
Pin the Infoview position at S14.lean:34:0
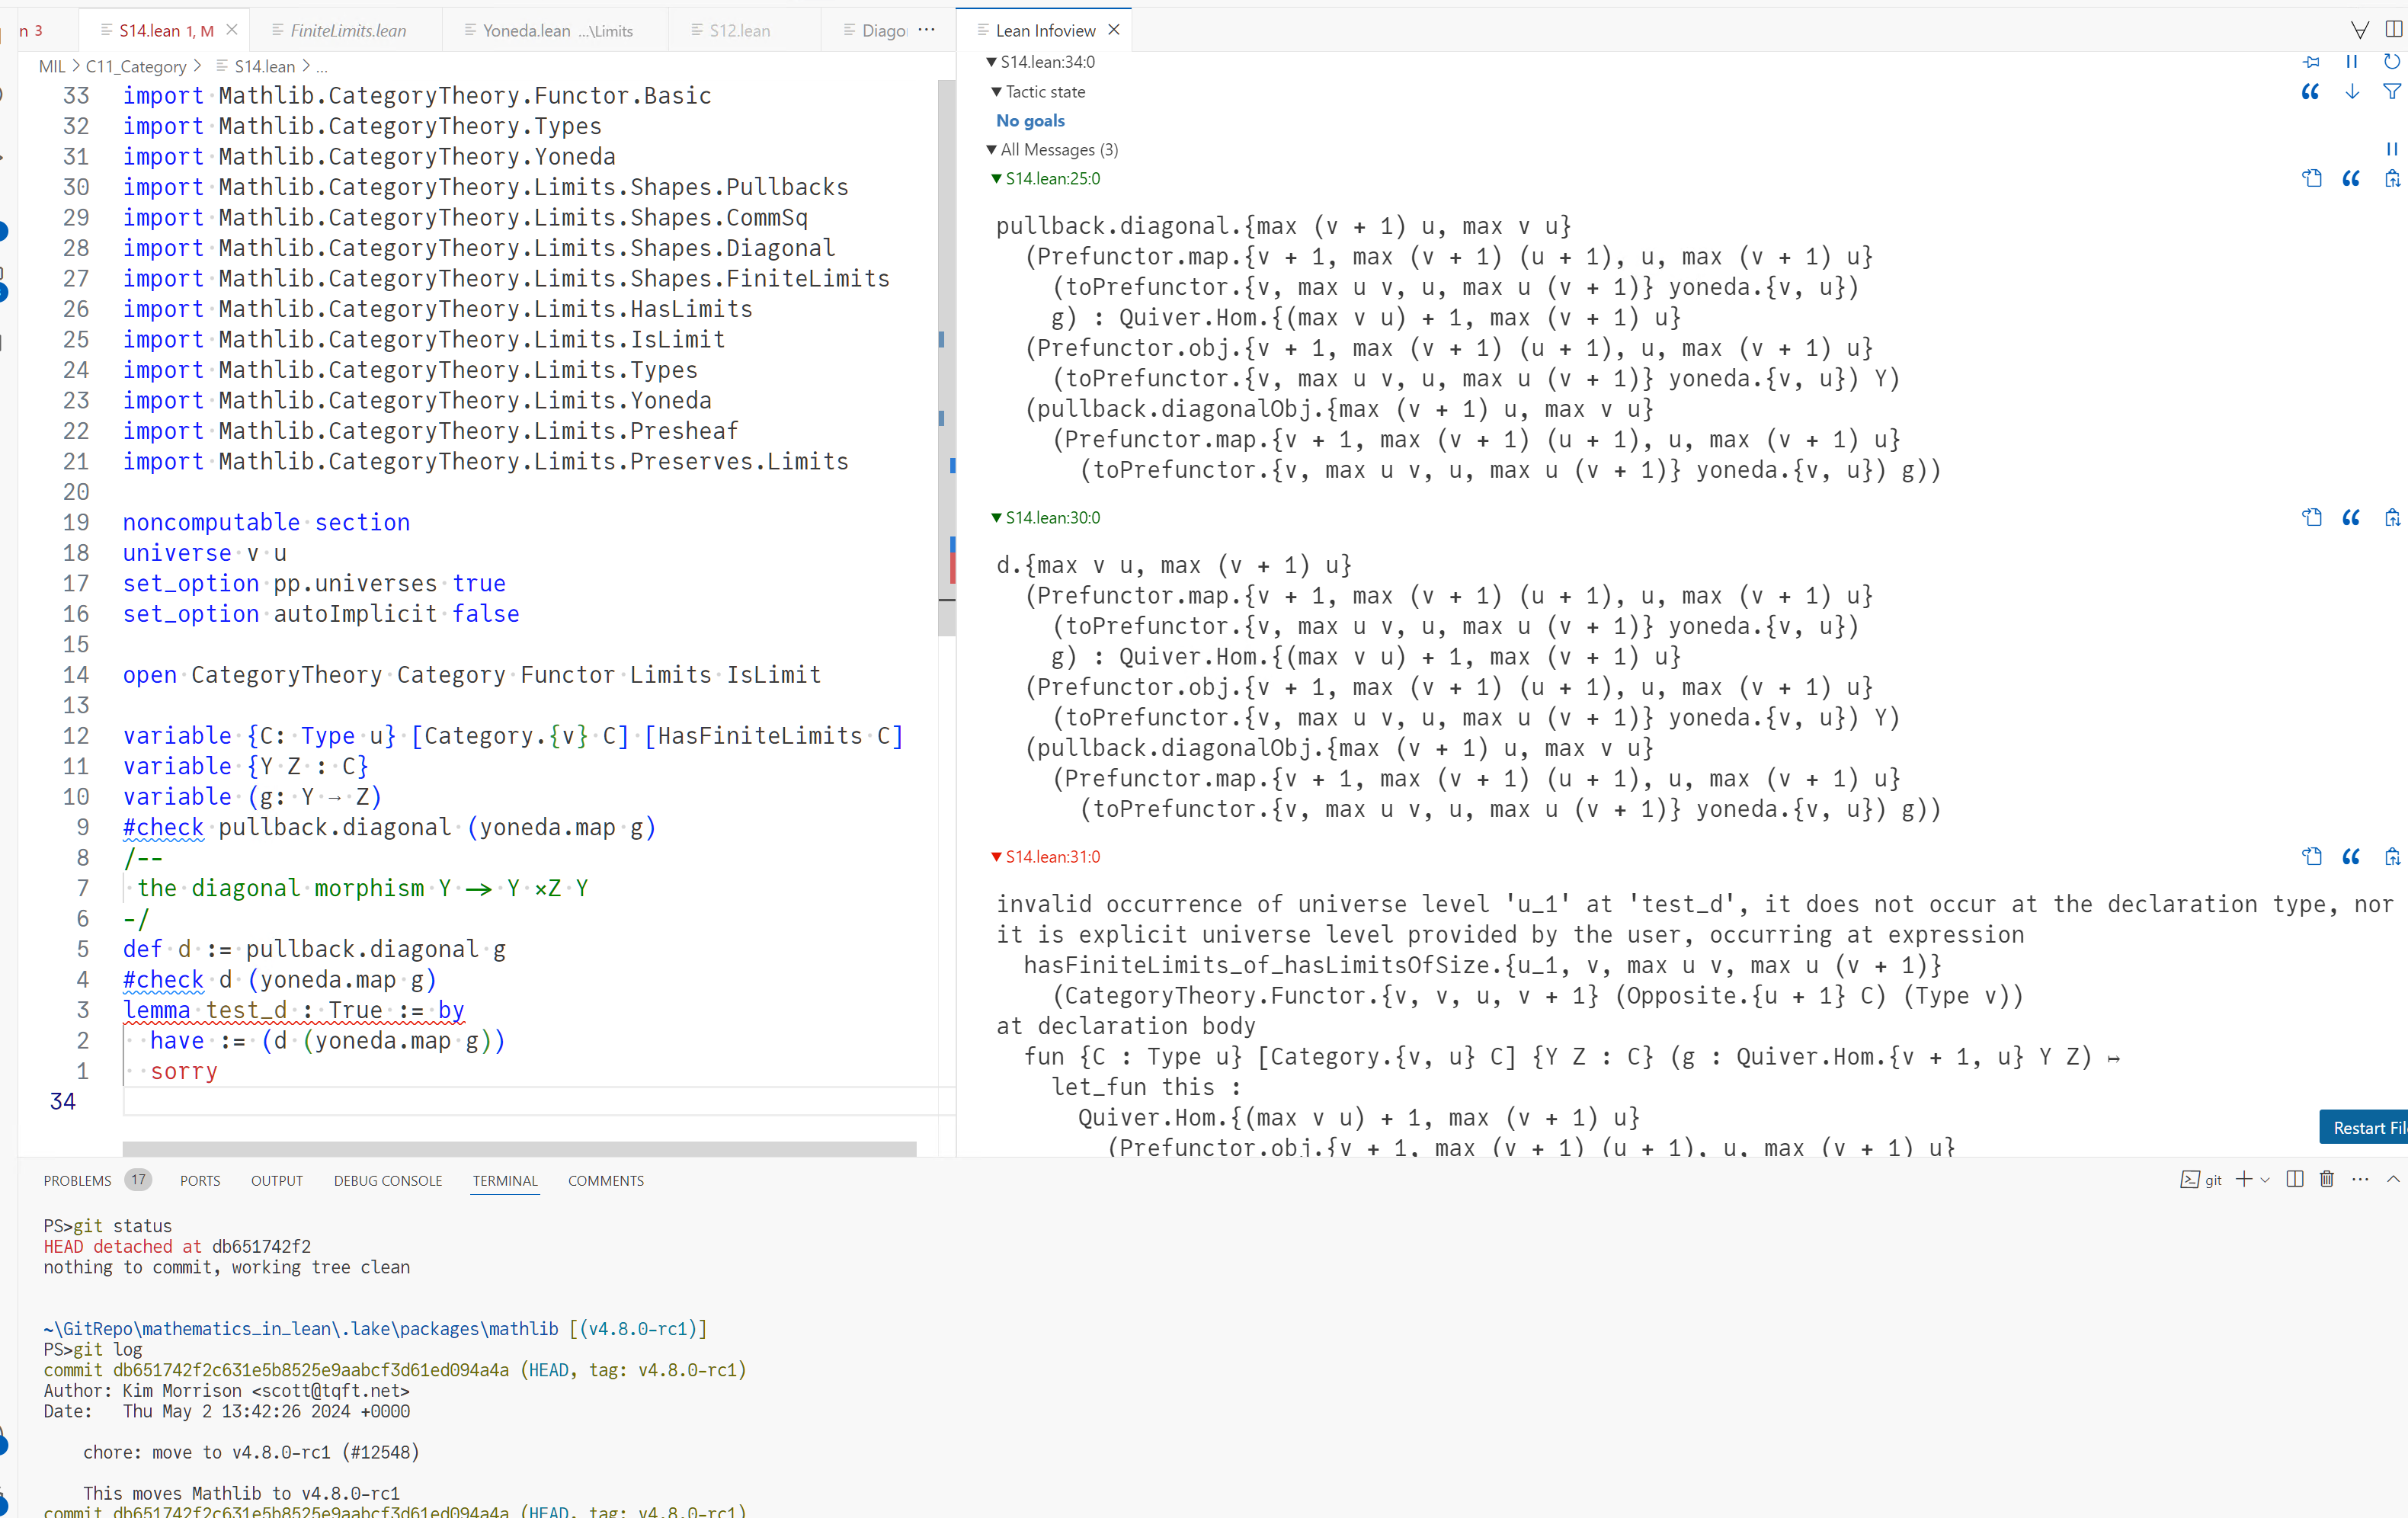pyautogui.click(x=2311, y=62)
